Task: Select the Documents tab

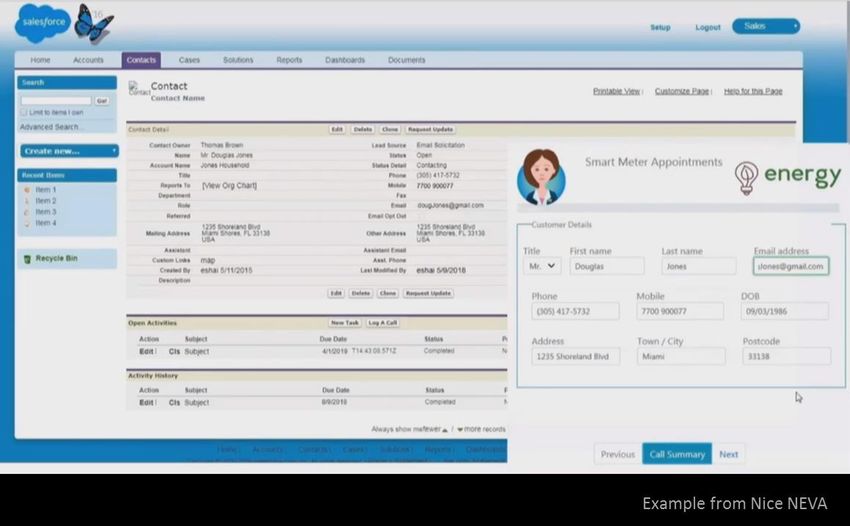Action: tap(407, 60)
